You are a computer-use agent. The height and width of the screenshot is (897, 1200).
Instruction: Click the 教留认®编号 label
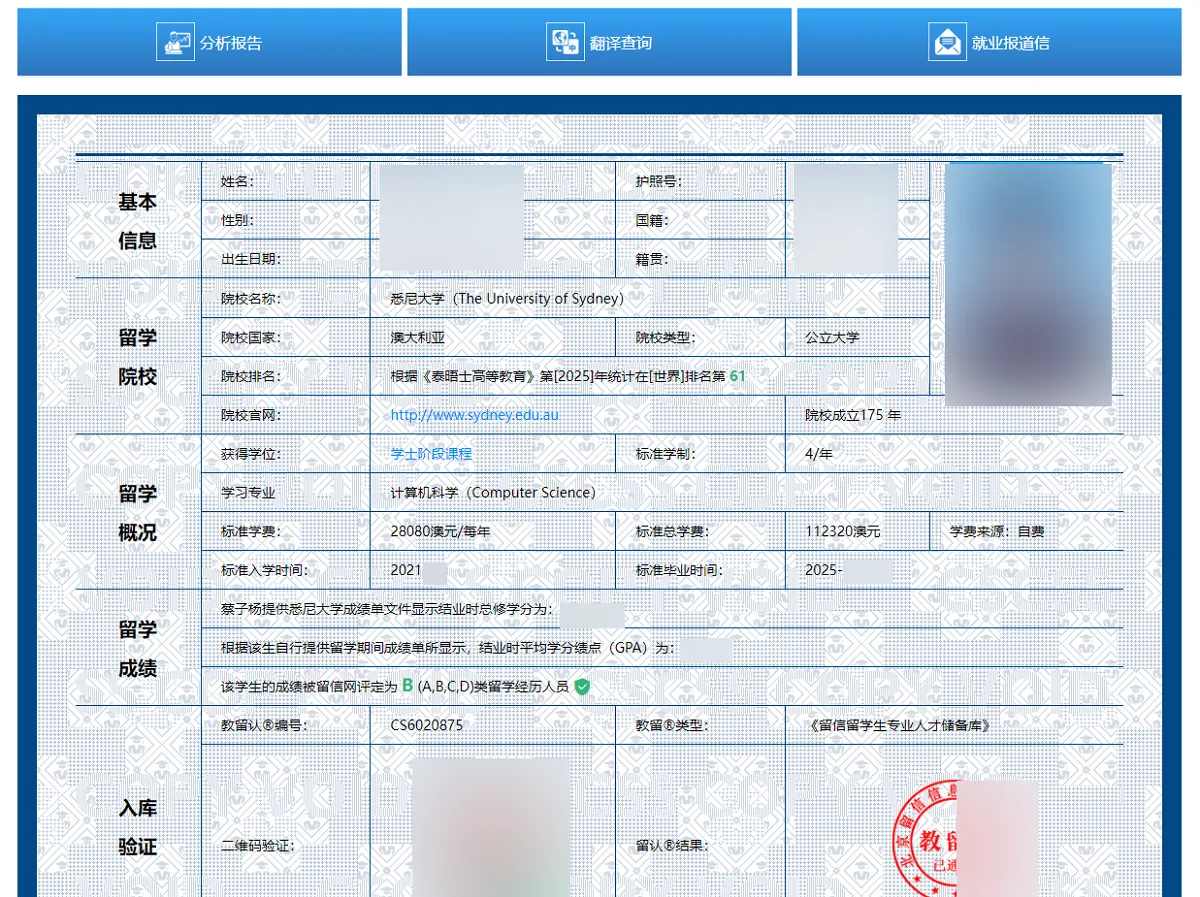(264, 725)
